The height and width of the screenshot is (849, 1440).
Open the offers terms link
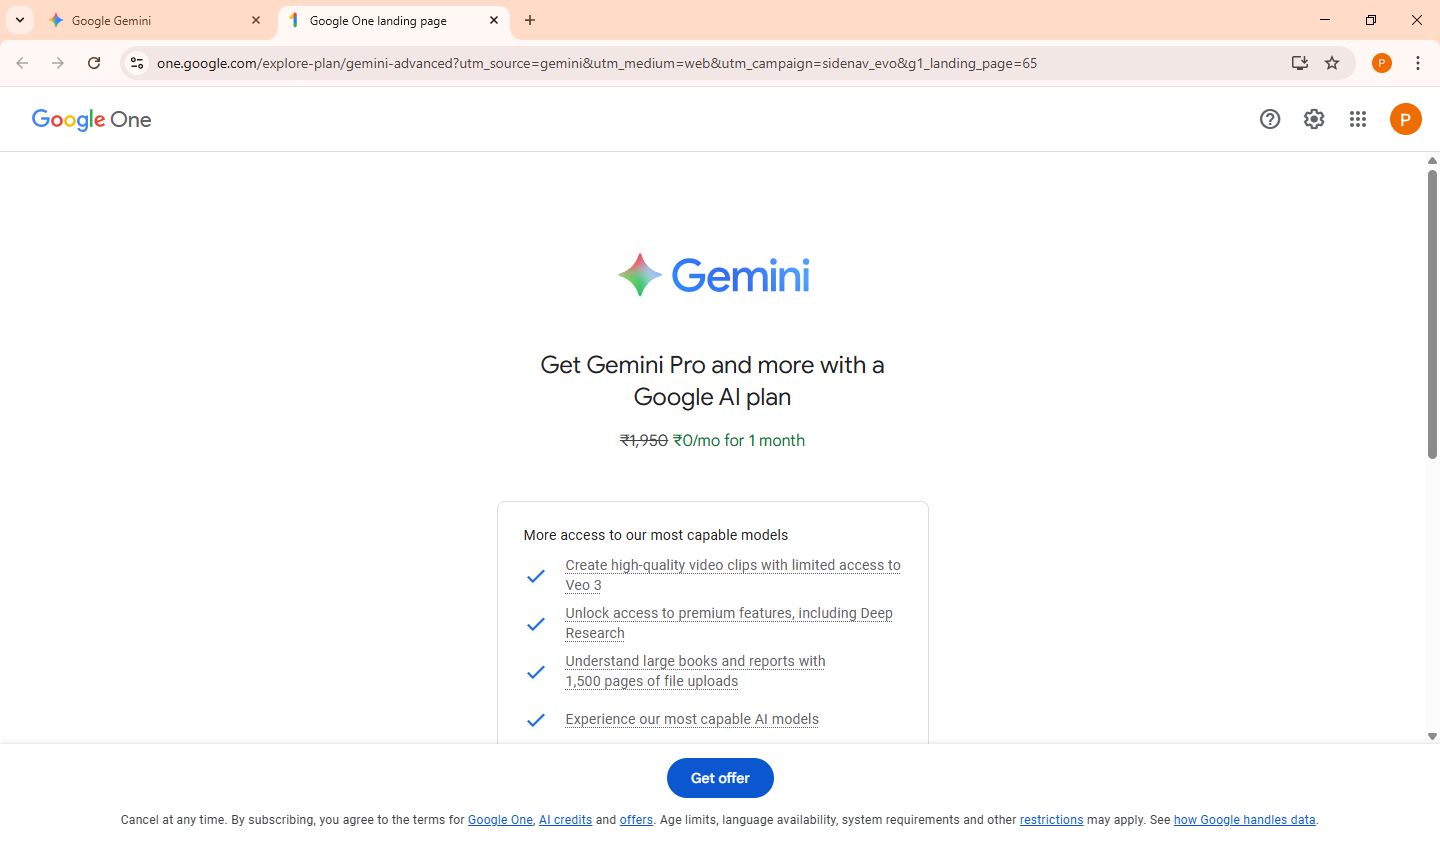[636, 820]
